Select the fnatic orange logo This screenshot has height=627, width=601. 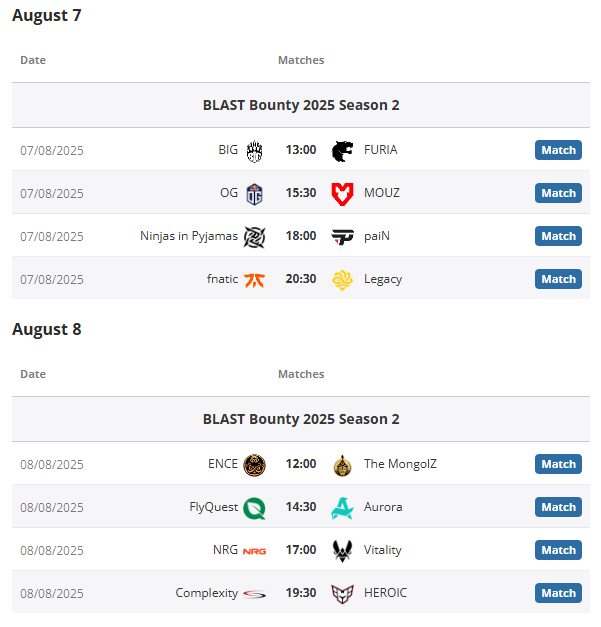(254, 279)
